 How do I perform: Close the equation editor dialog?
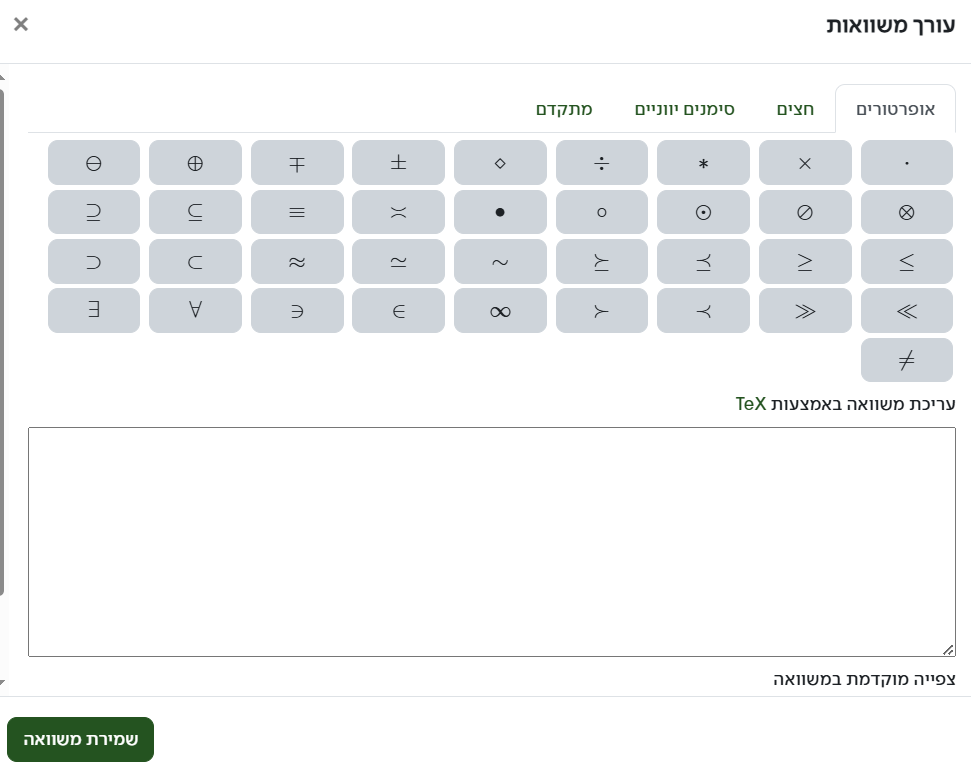[21, 24]
